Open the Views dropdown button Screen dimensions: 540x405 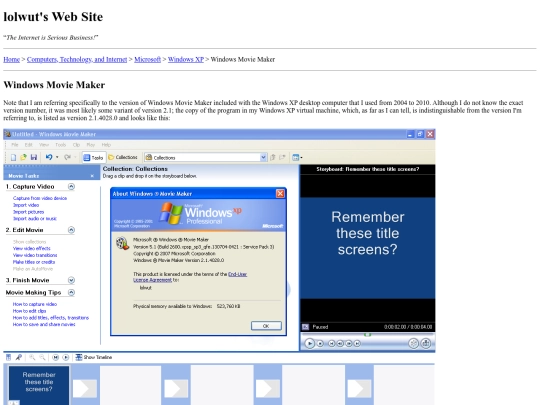[x=297, y=157]
